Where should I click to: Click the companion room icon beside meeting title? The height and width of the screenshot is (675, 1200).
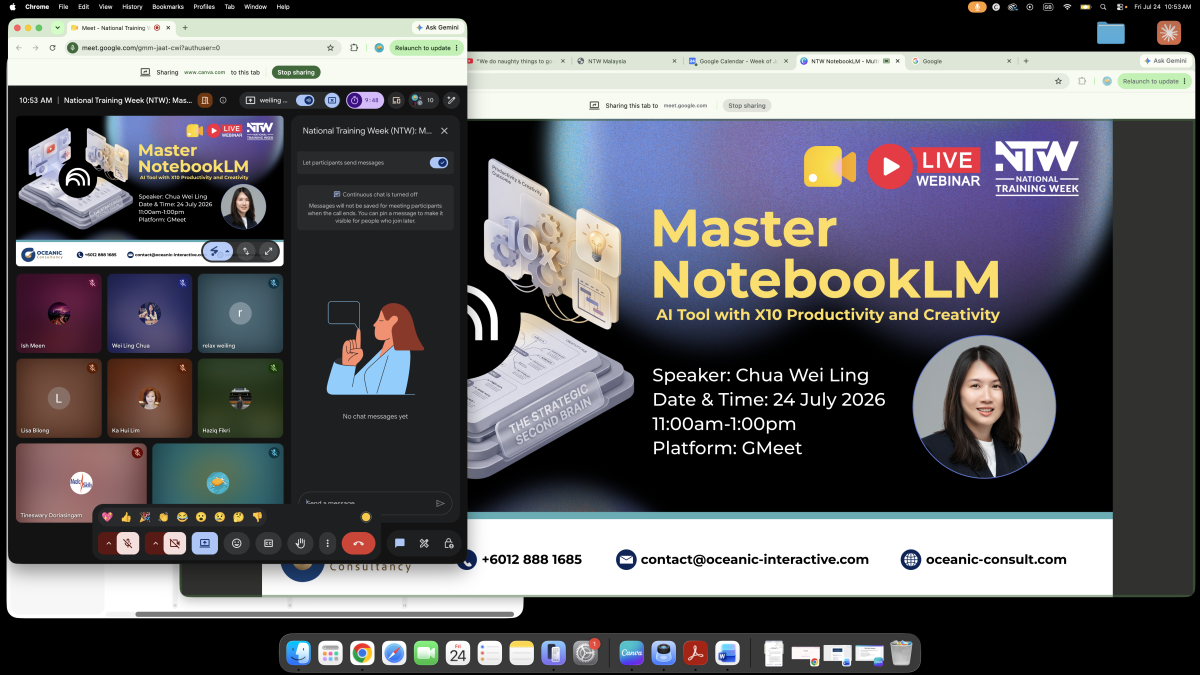(204, 100)
